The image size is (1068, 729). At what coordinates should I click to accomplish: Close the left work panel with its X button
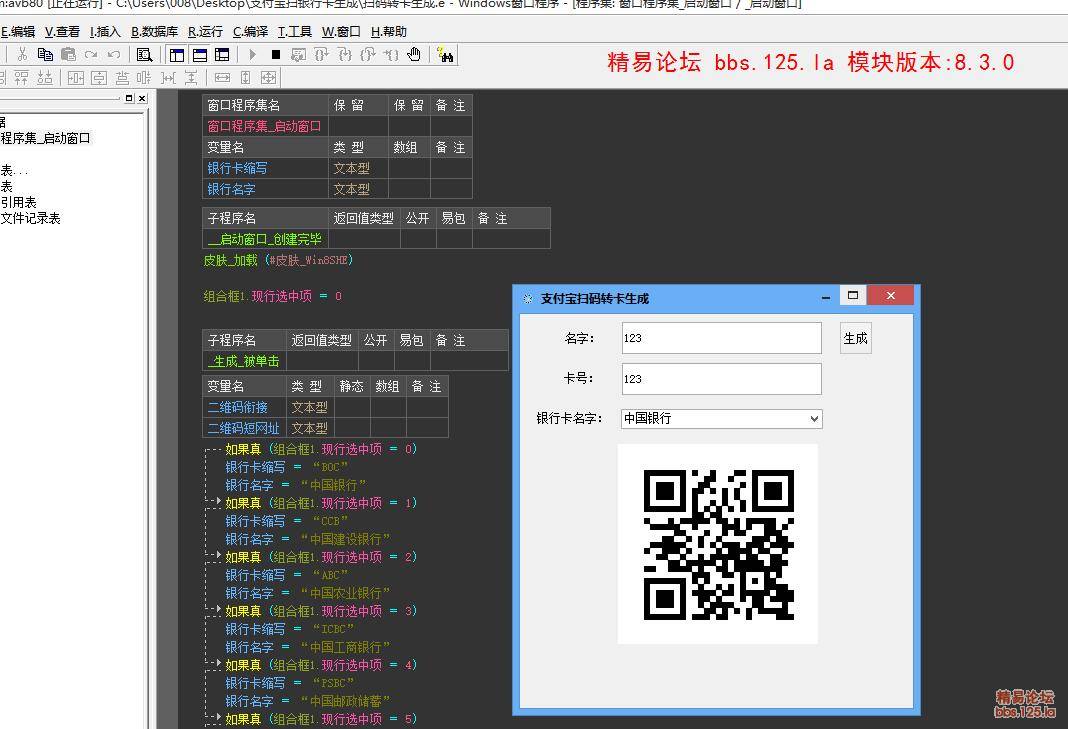[x=142, y=98]
